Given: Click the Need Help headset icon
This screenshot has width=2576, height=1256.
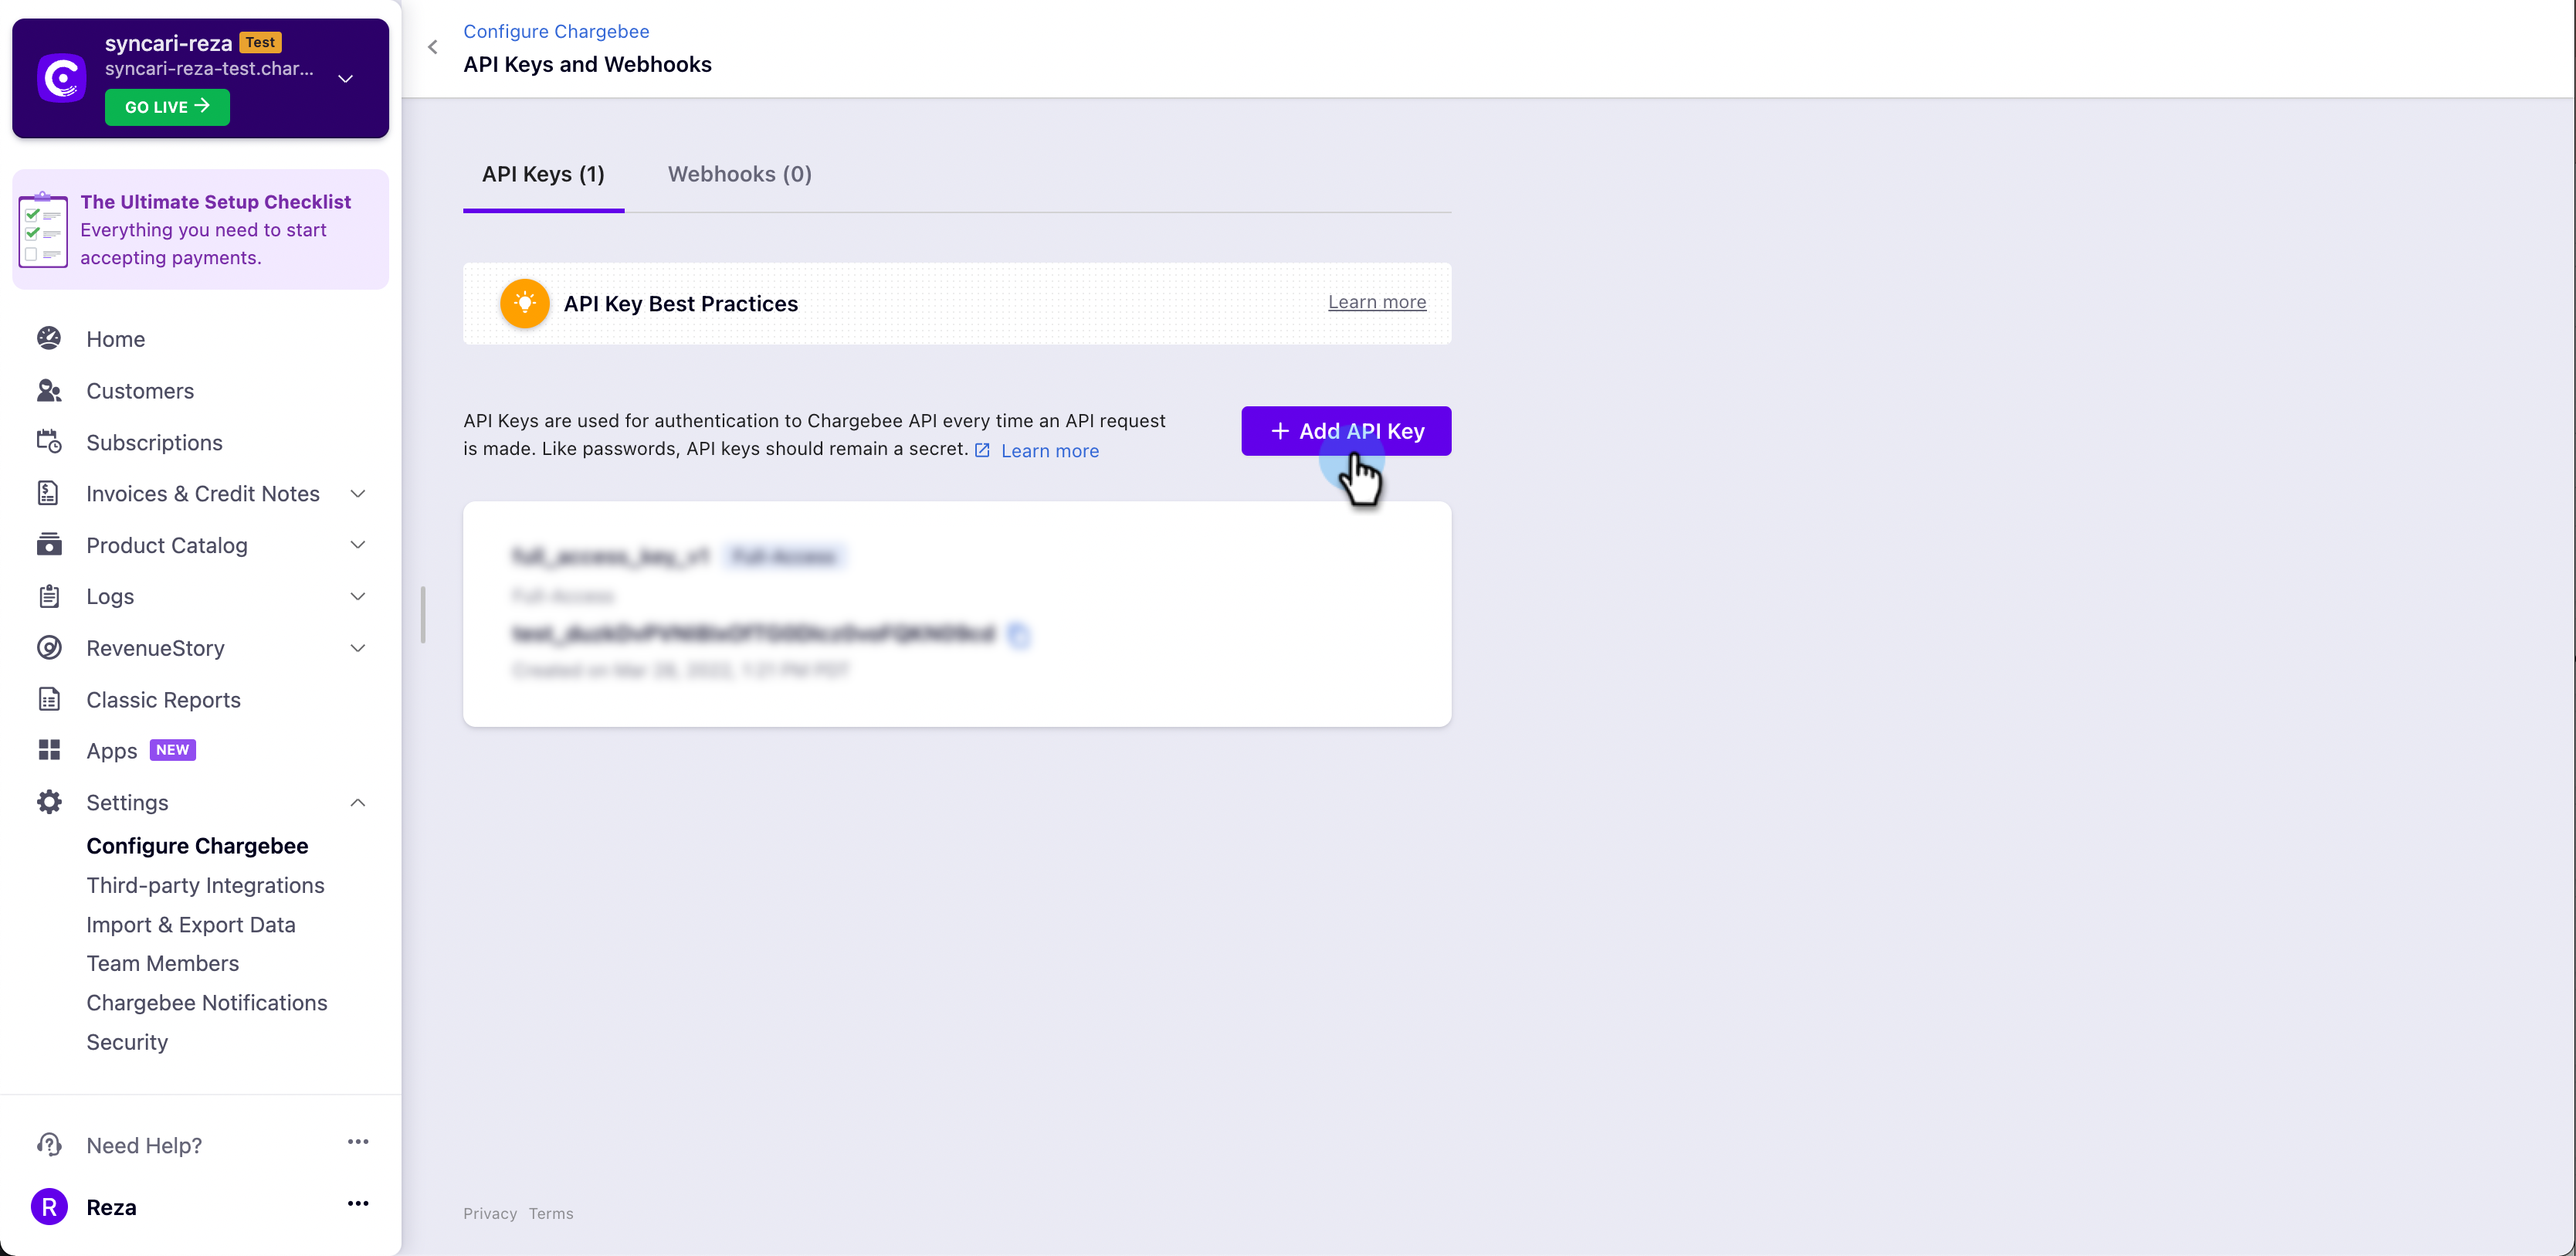Looking at the screenshot, I should click(x=49, y=1145).
